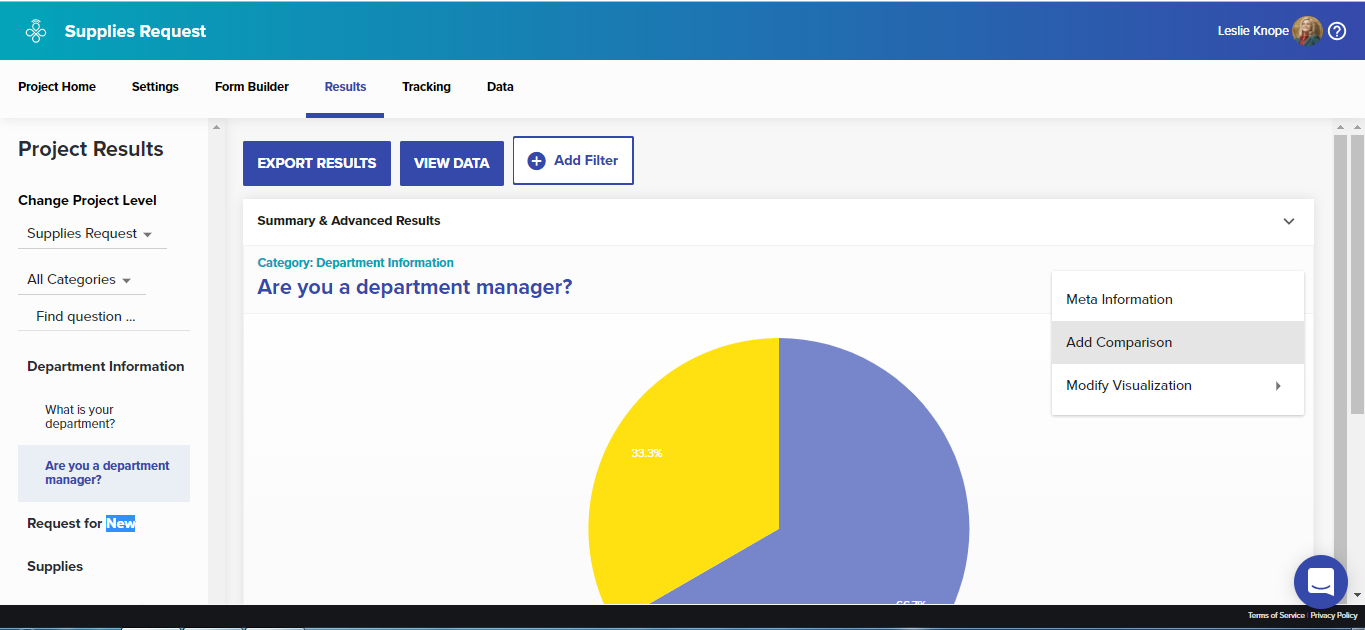Image resolution: width=1365 pixels, height=630 pixels.
Task: Click Leslie Knope's profile avatar
Action: [1307, 31]
